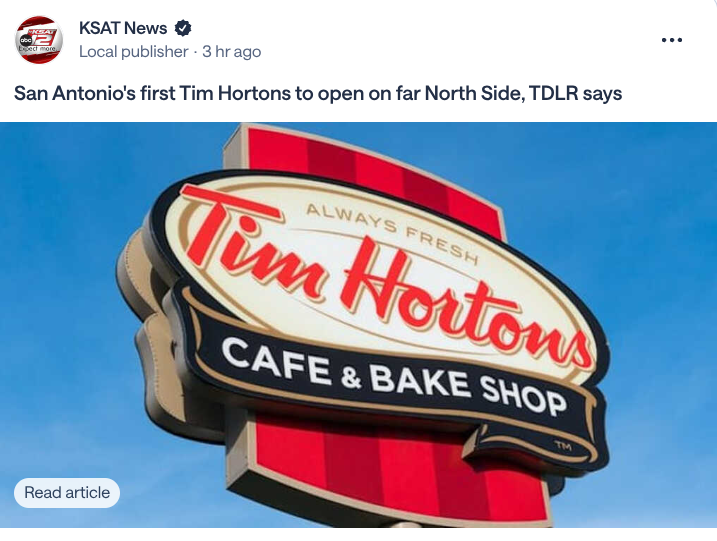Select the Local publisher label
Screen dimensions: 717x541
tap(134, 52)
